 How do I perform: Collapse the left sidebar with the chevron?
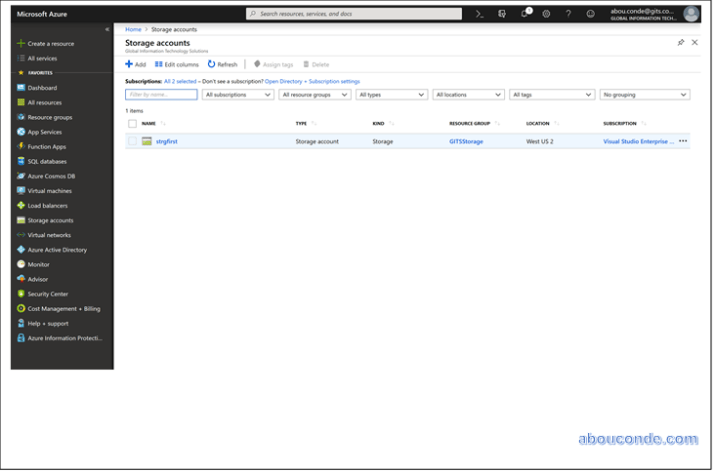tap(107, 29)
